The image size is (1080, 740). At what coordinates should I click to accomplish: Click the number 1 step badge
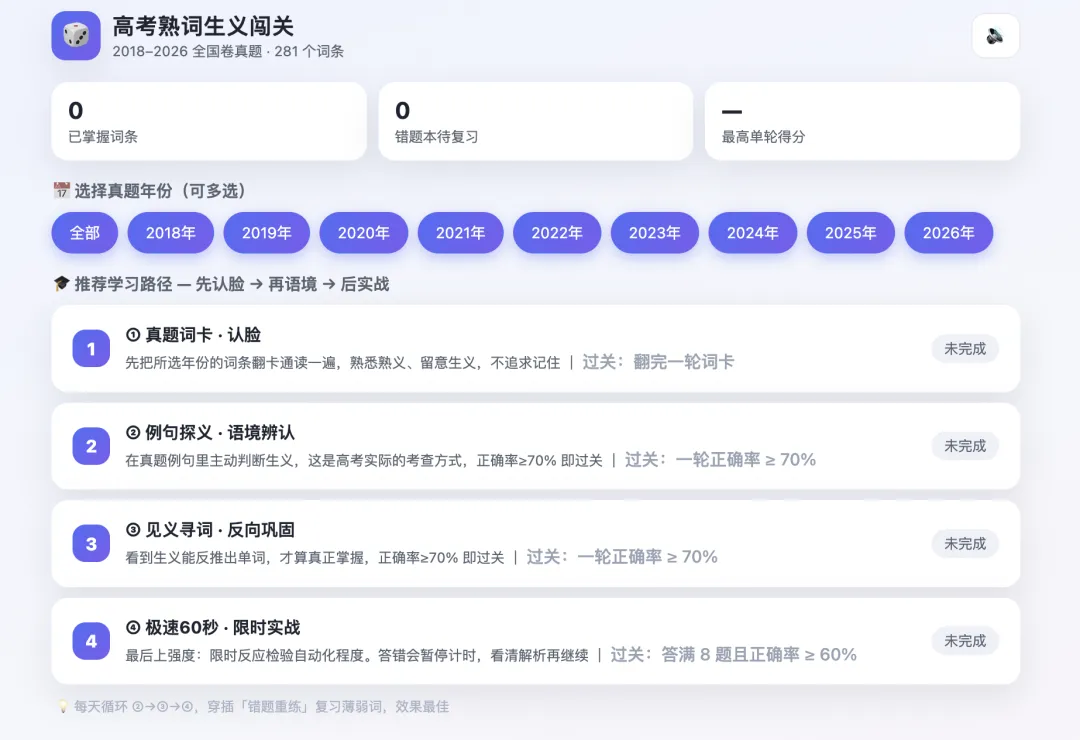pos(91,349)
